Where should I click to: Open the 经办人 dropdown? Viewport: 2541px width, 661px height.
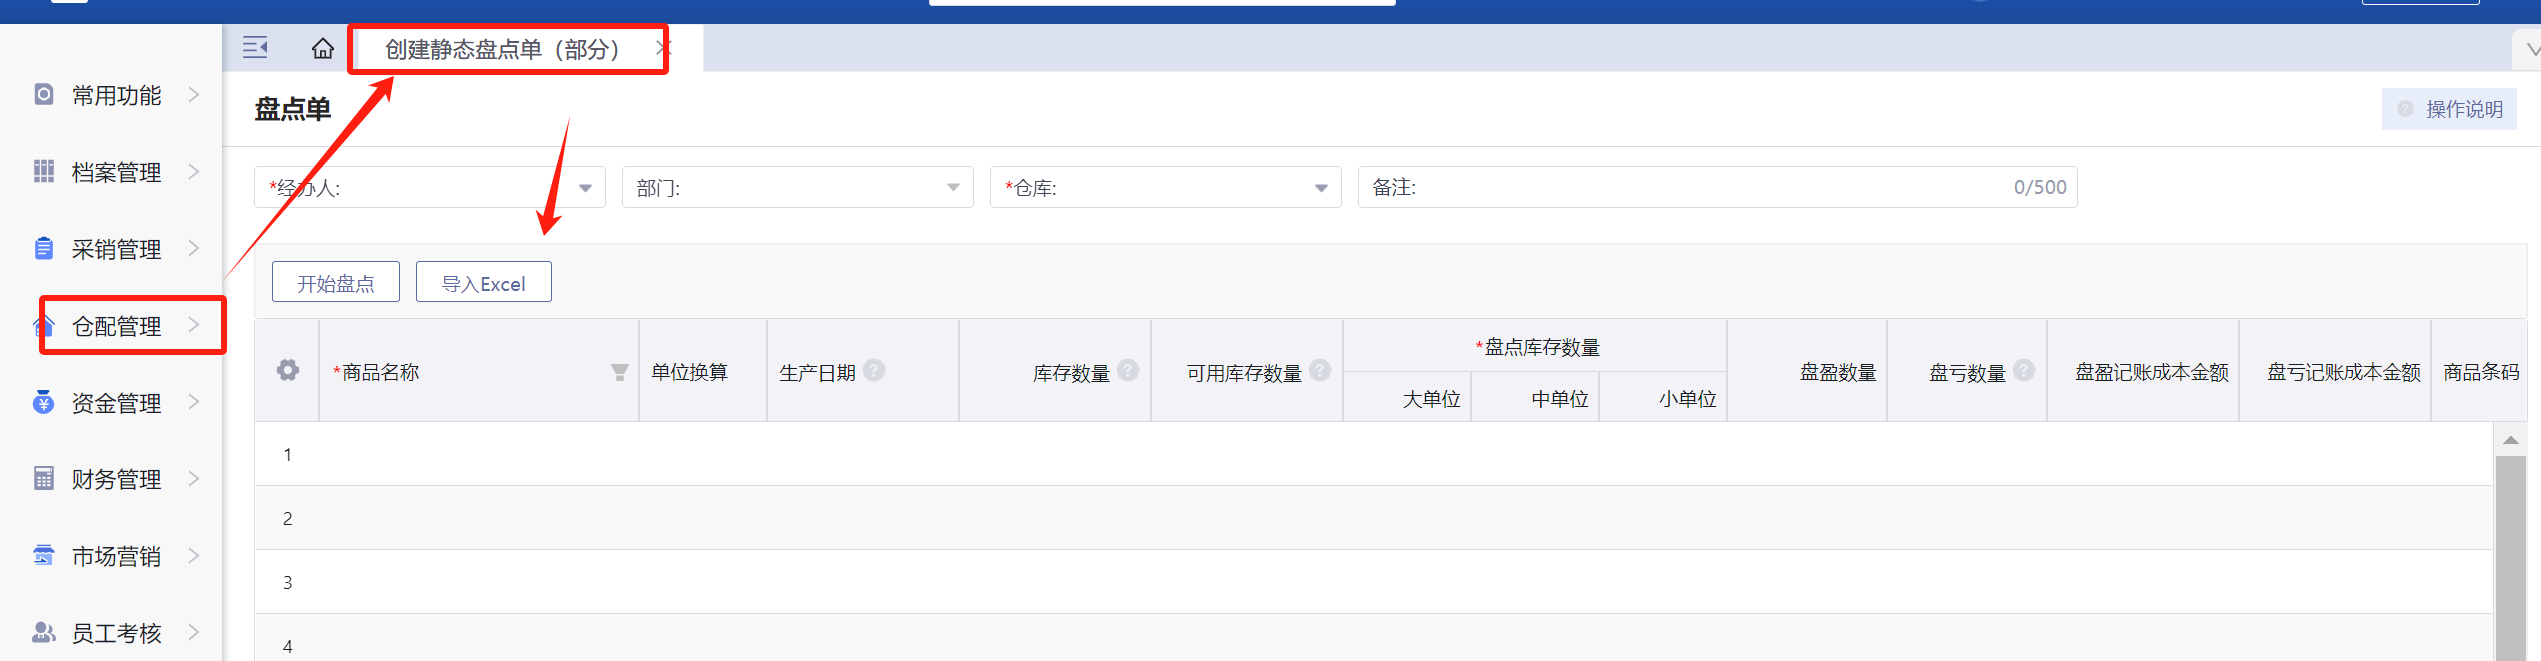pos(585,188)
